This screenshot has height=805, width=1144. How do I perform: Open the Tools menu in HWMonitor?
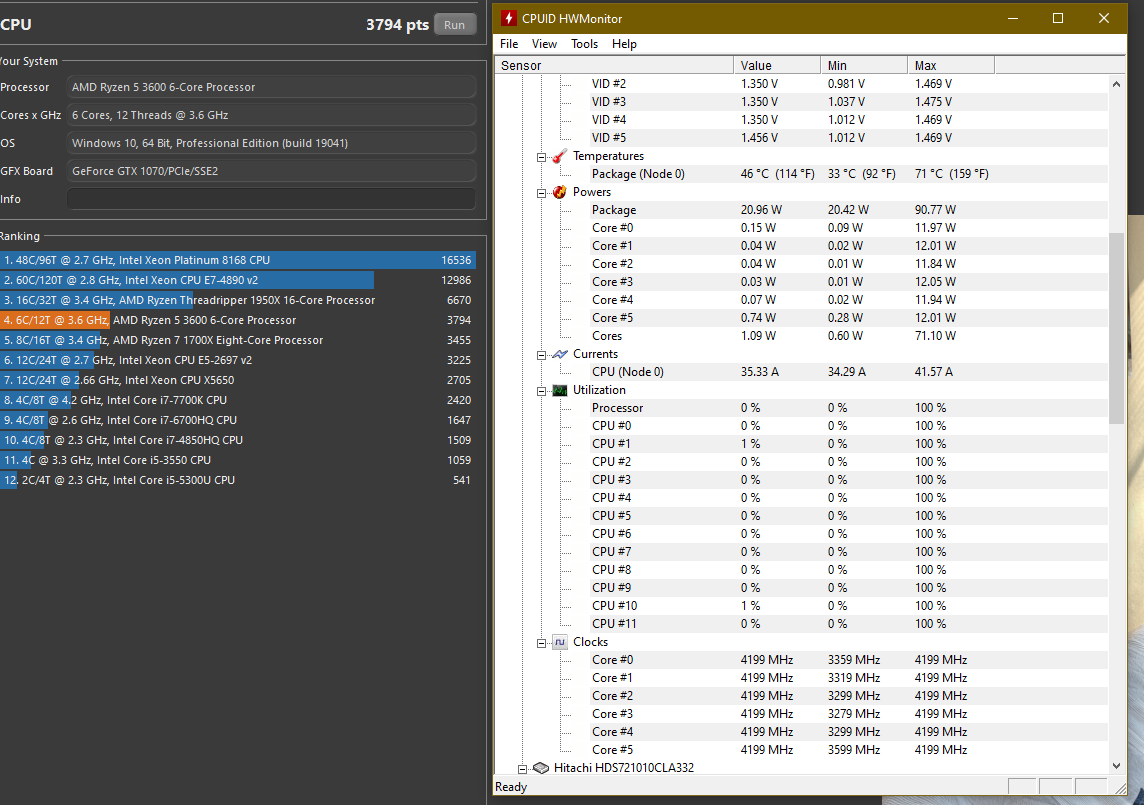pos(584,44)
